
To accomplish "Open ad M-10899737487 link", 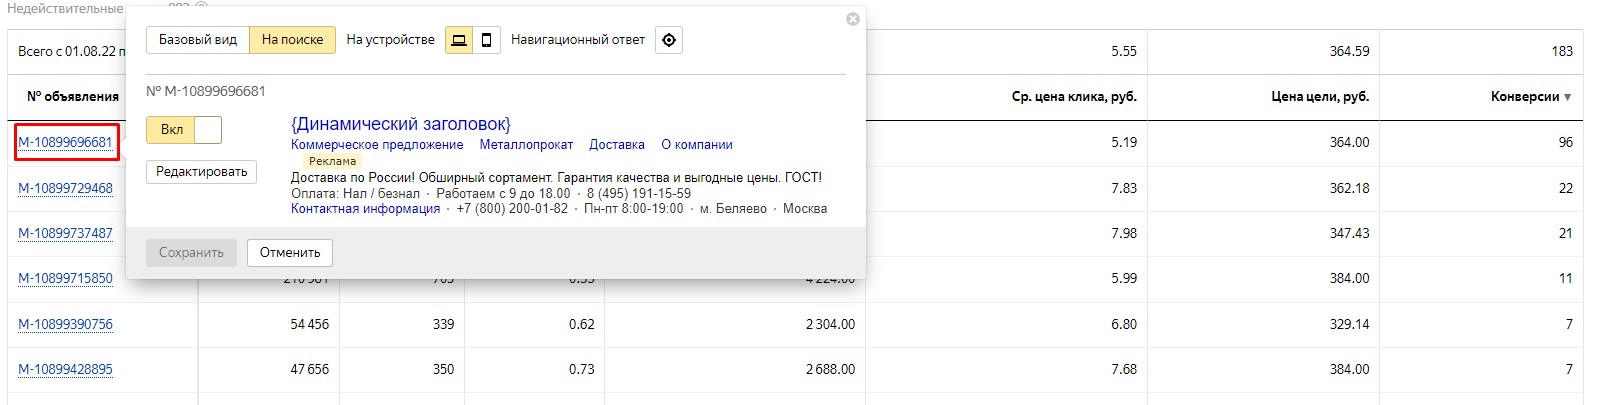I will [x=66, y=233].
